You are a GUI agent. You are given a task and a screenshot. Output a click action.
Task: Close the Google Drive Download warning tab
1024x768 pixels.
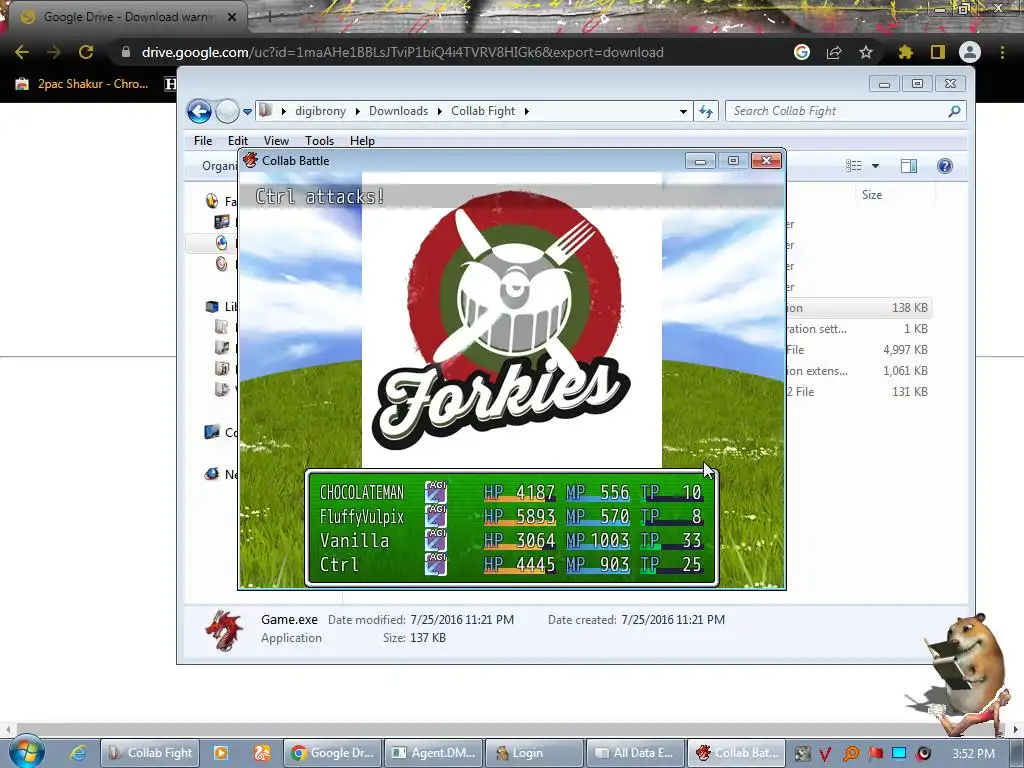tap(232, 17)
